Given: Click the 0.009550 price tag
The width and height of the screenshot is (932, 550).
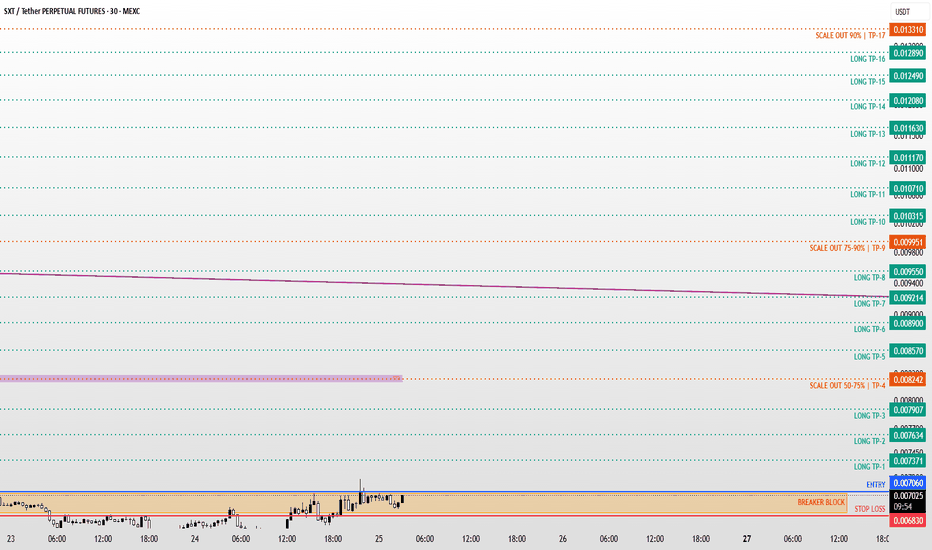Looking at the screenshot, I should 908,272.
